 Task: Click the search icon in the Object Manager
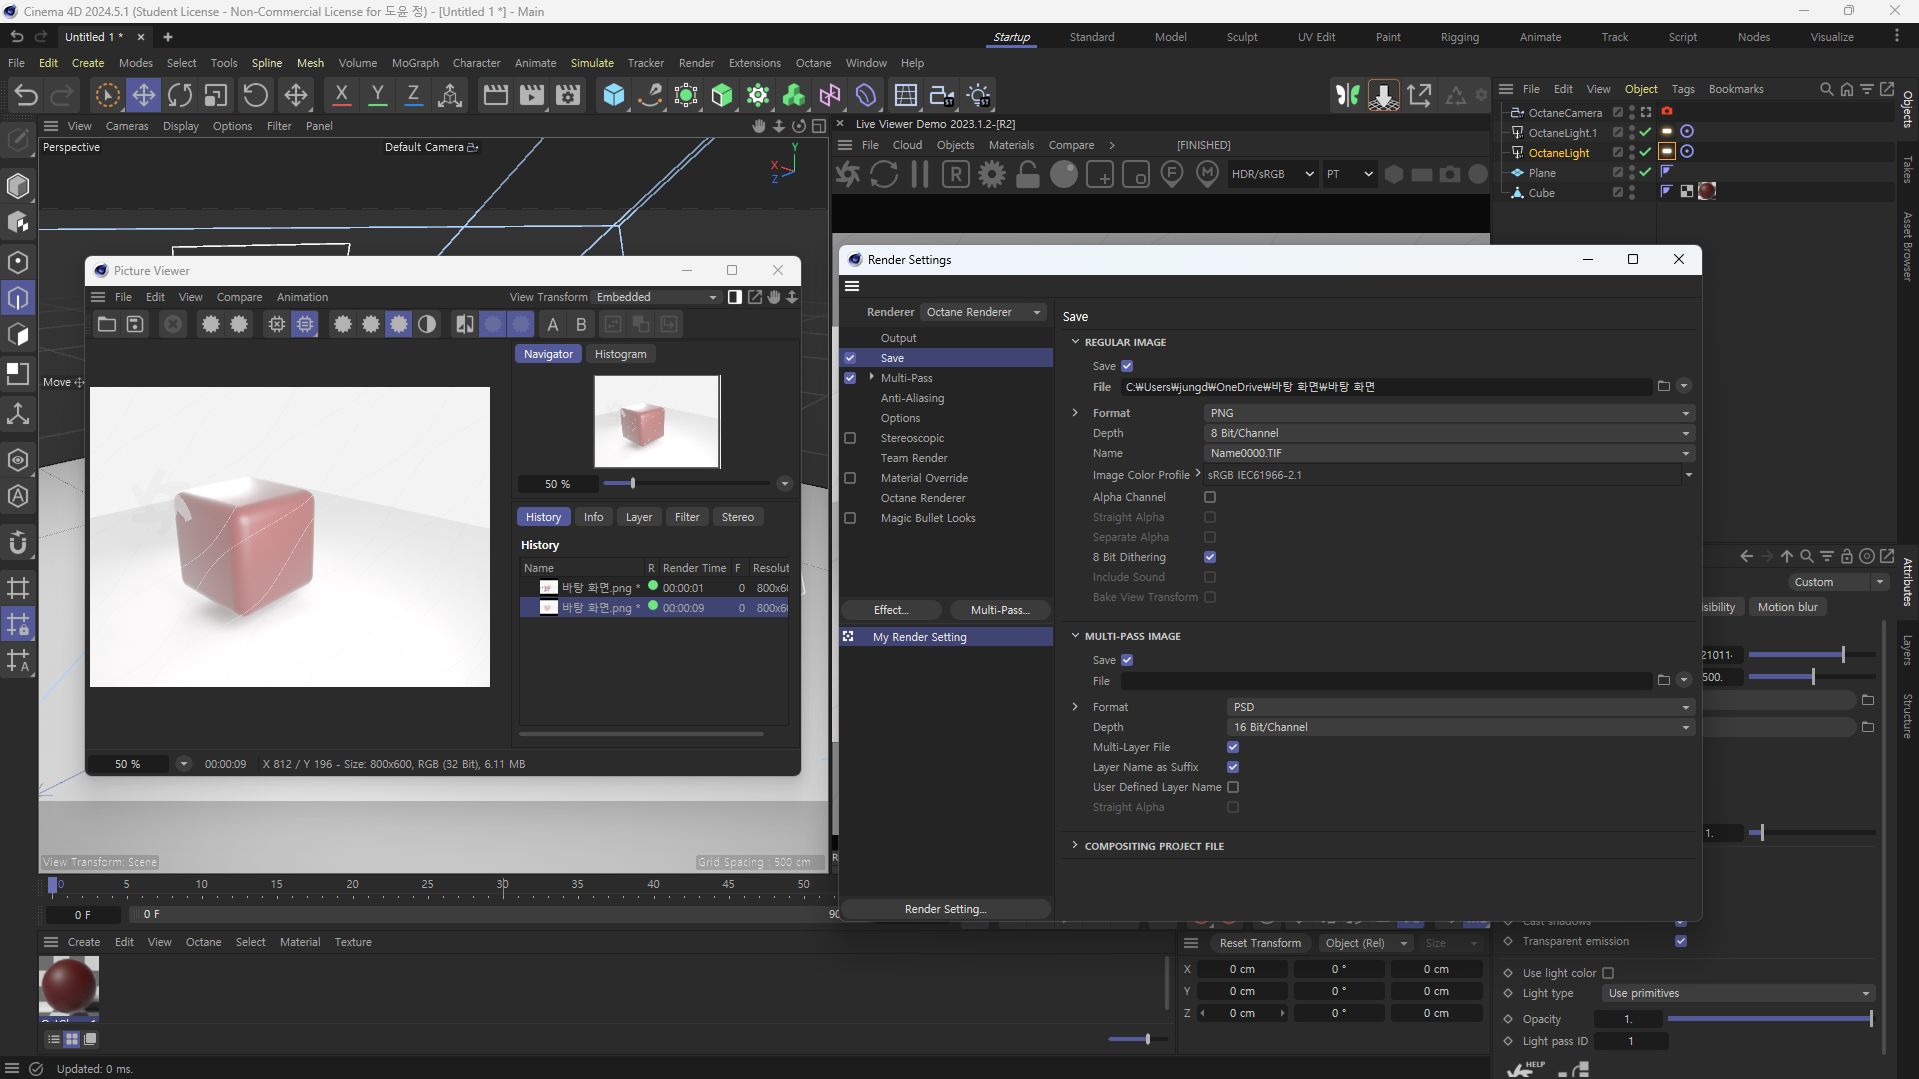[x=1826, y=89]
